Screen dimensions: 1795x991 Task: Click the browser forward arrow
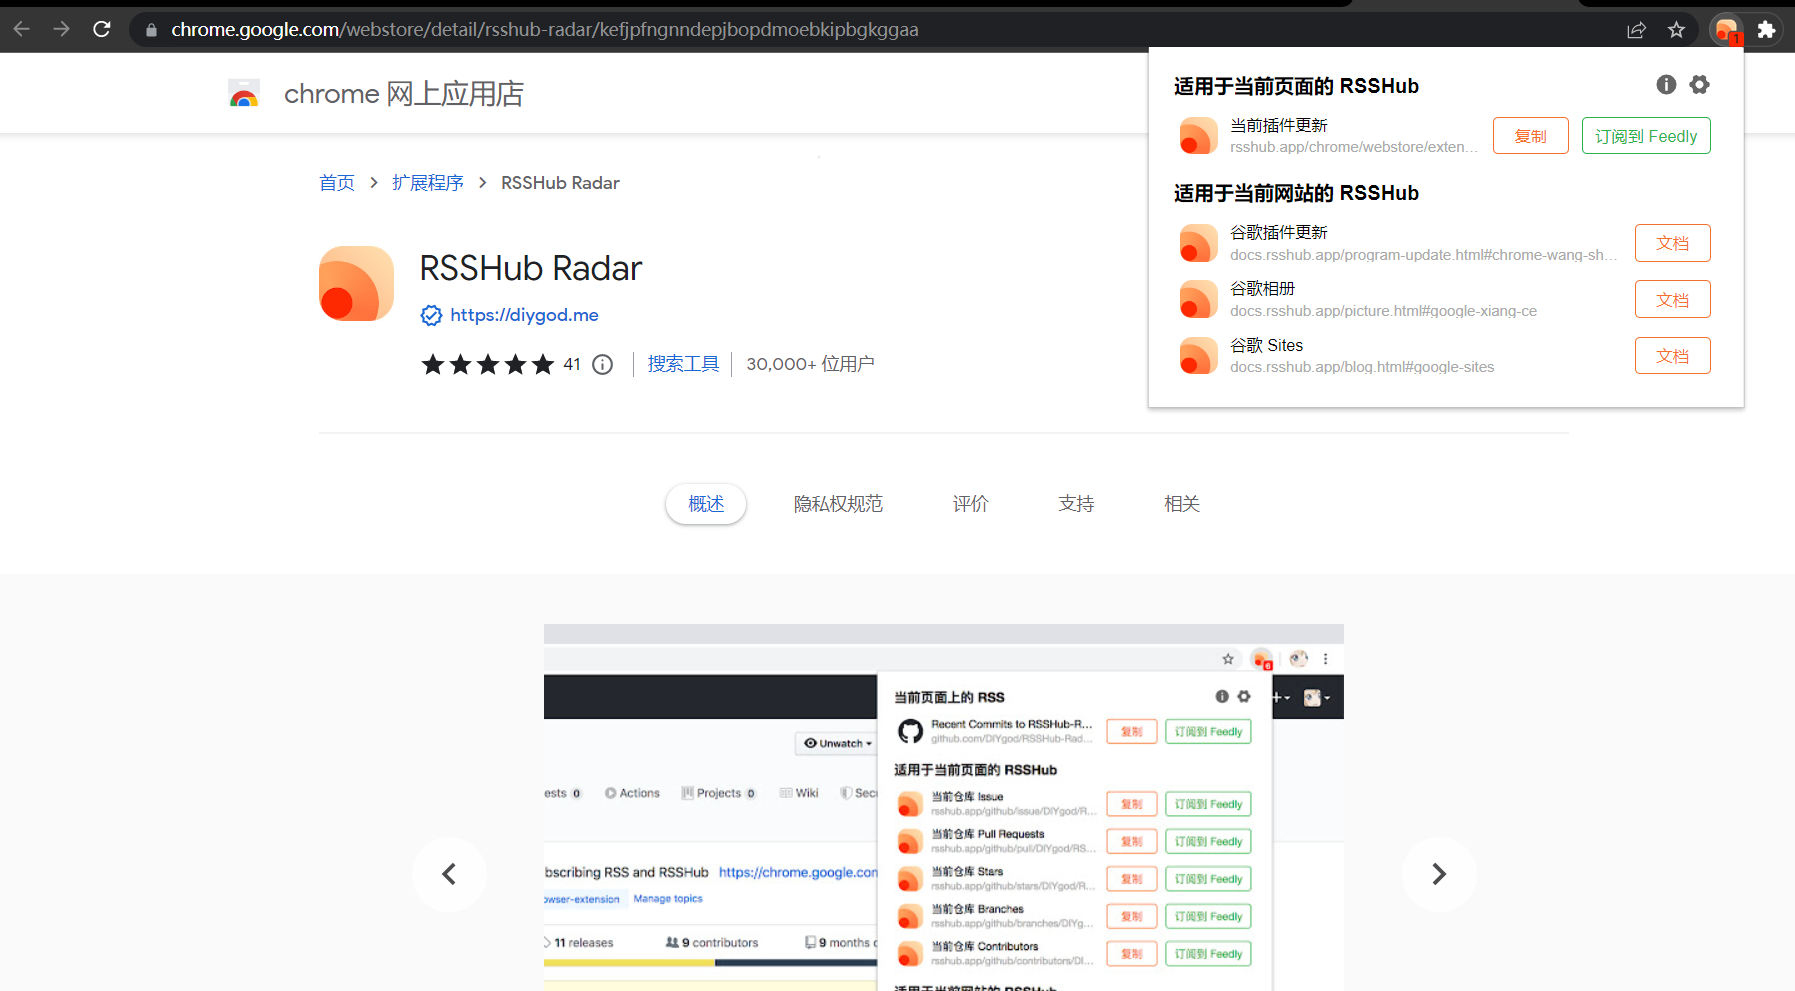62,29
